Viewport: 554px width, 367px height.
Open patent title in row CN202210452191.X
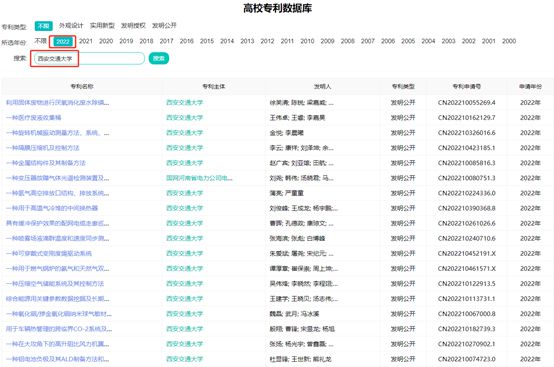pos(49,254)
